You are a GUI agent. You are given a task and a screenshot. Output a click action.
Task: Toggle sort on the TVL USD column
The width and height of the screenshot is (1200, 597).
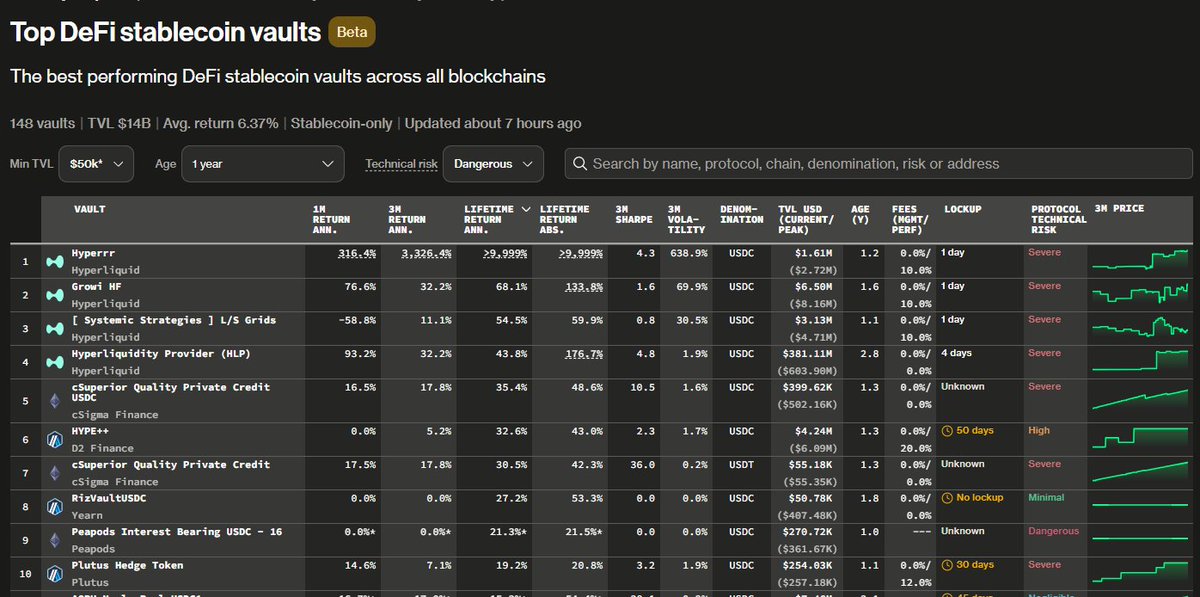click(x=805, y=213)
